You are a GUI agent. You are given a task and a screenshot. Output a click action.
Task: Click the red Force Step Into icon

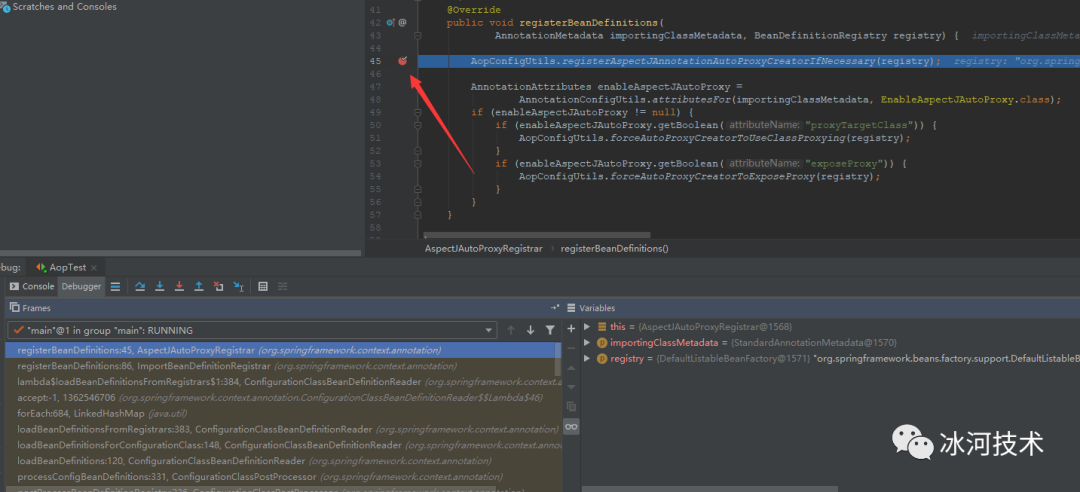pyautogui.click(x=179, y=287)
